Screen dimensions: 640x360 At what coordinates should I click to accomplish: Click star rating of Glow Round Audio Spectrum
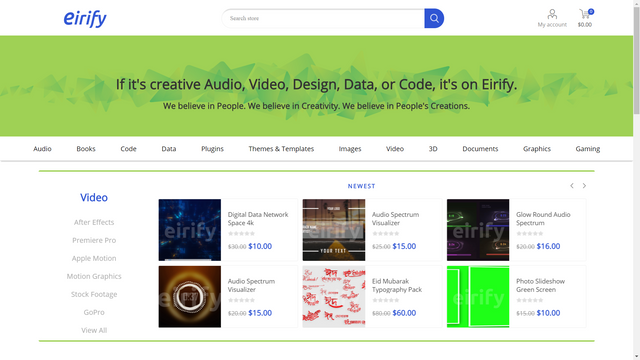(x=529, y=233)
